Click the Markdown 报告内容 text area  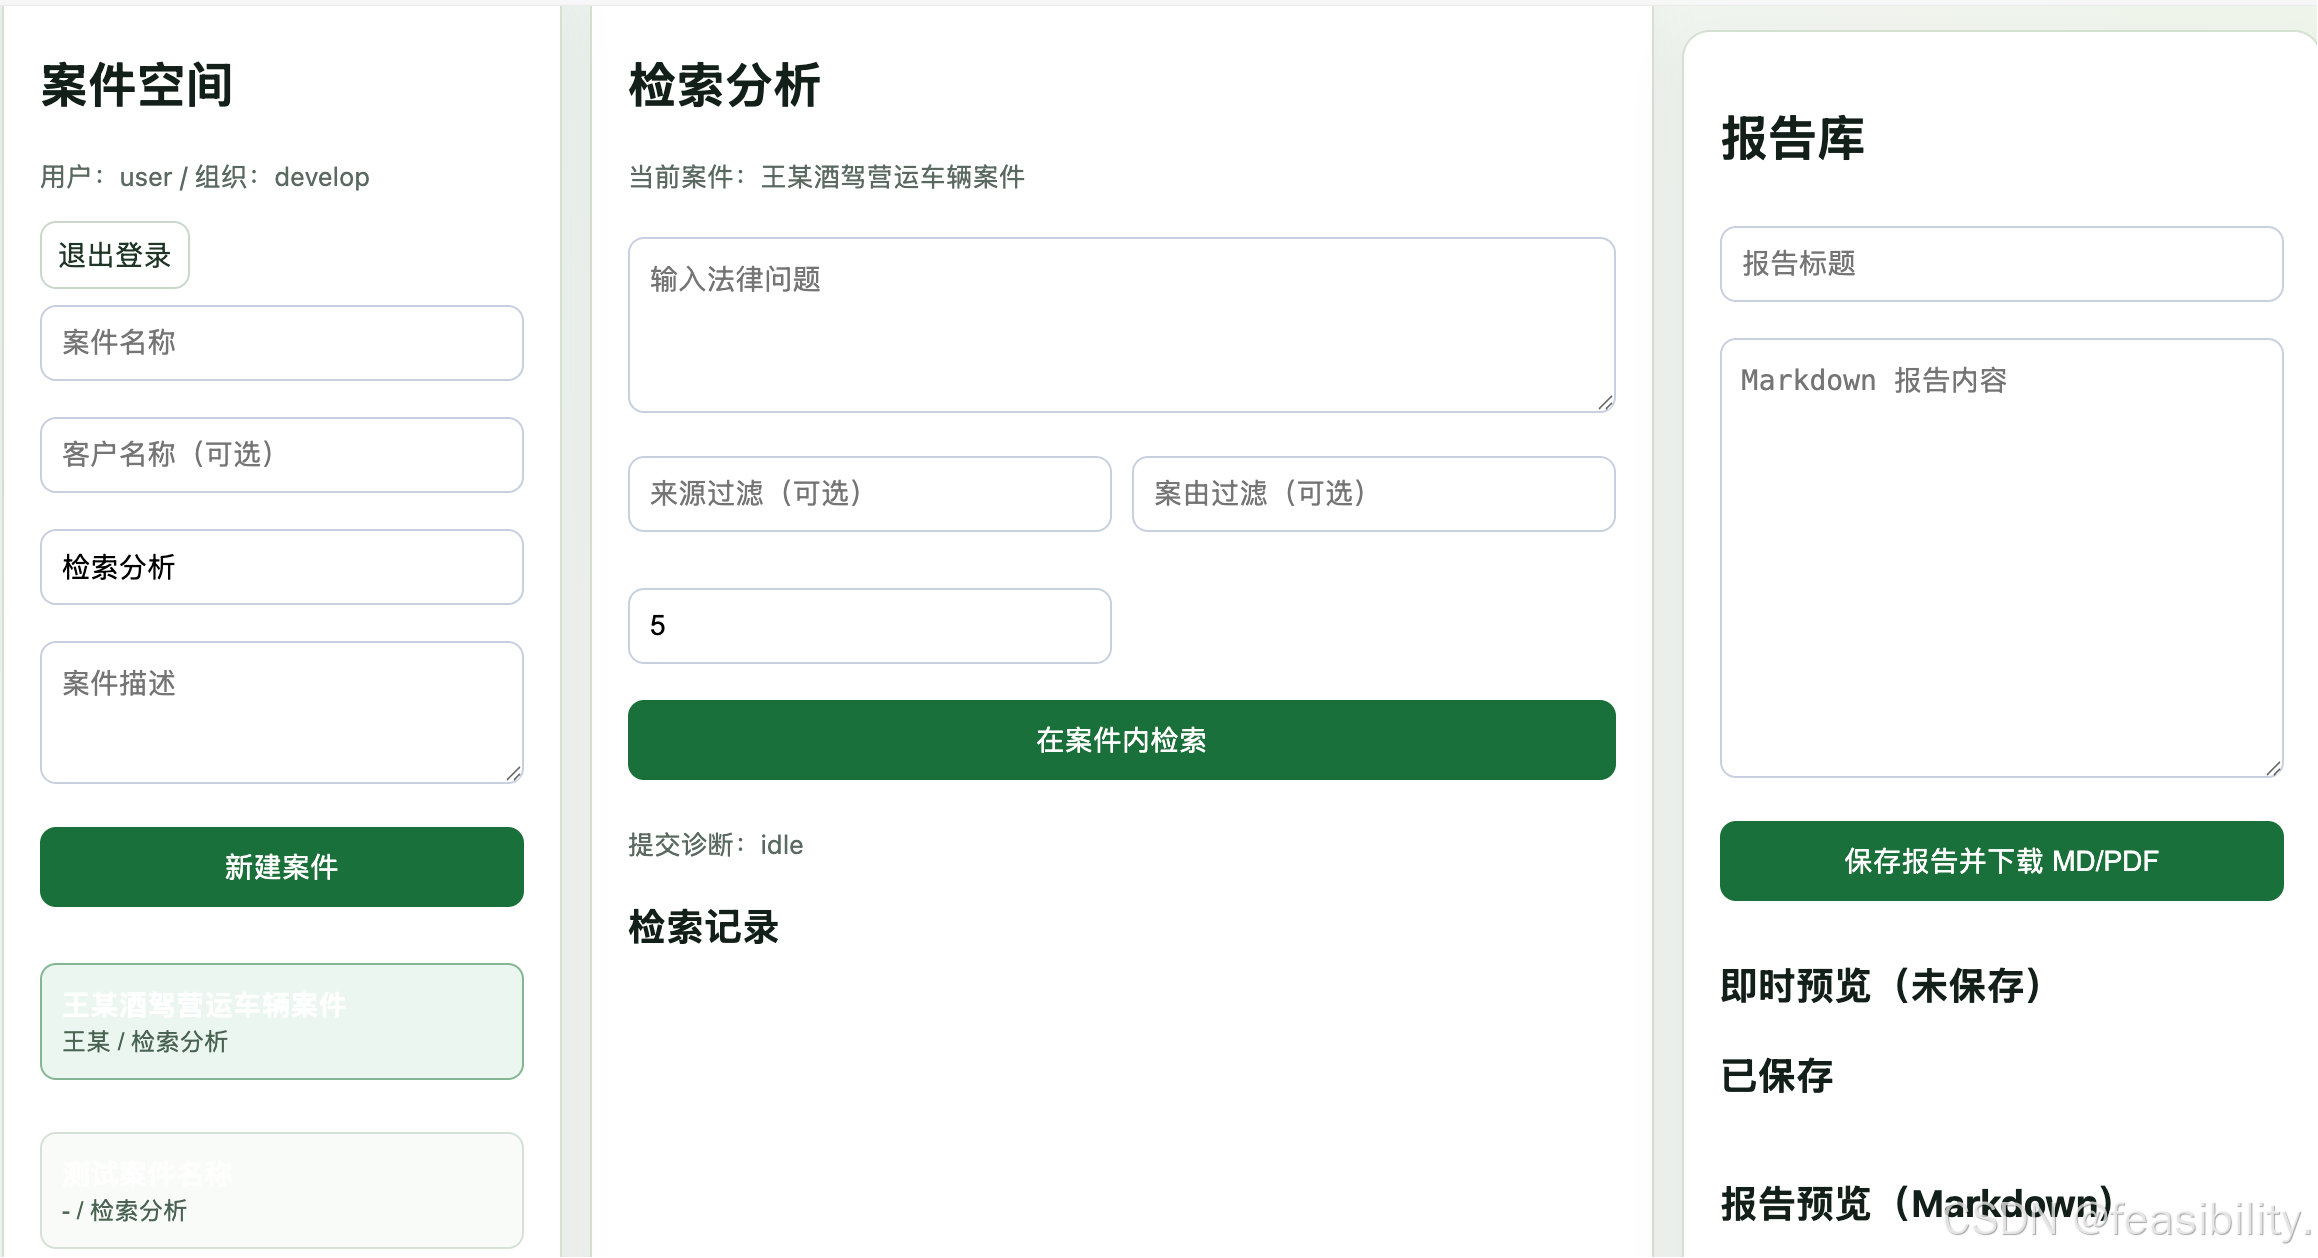coord(2001,557)
